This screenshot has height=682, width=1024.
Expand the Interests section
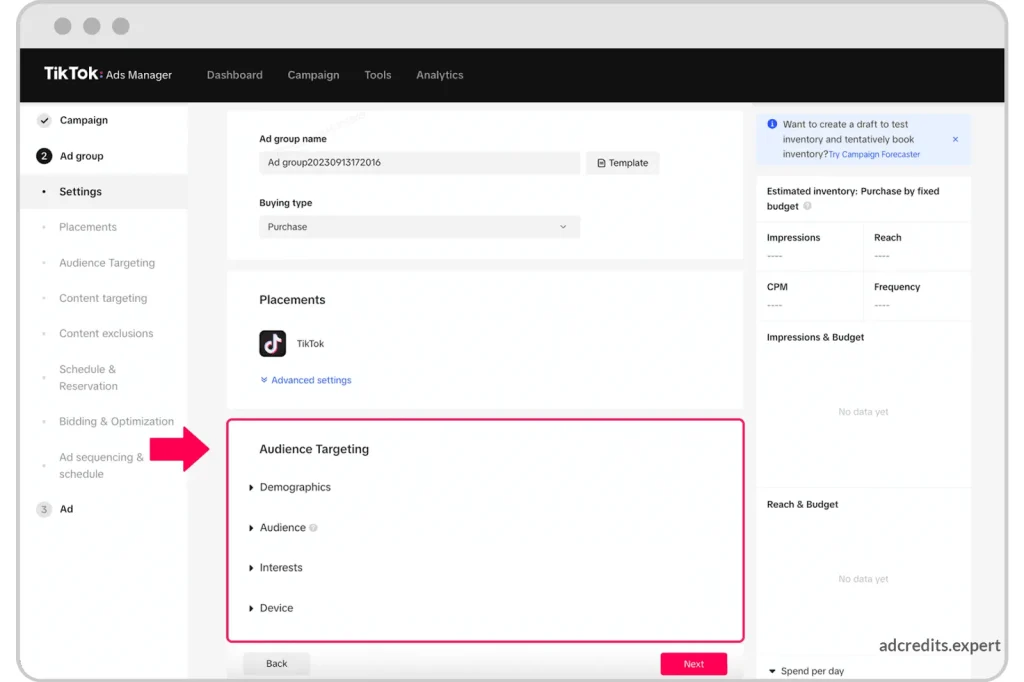280,568
